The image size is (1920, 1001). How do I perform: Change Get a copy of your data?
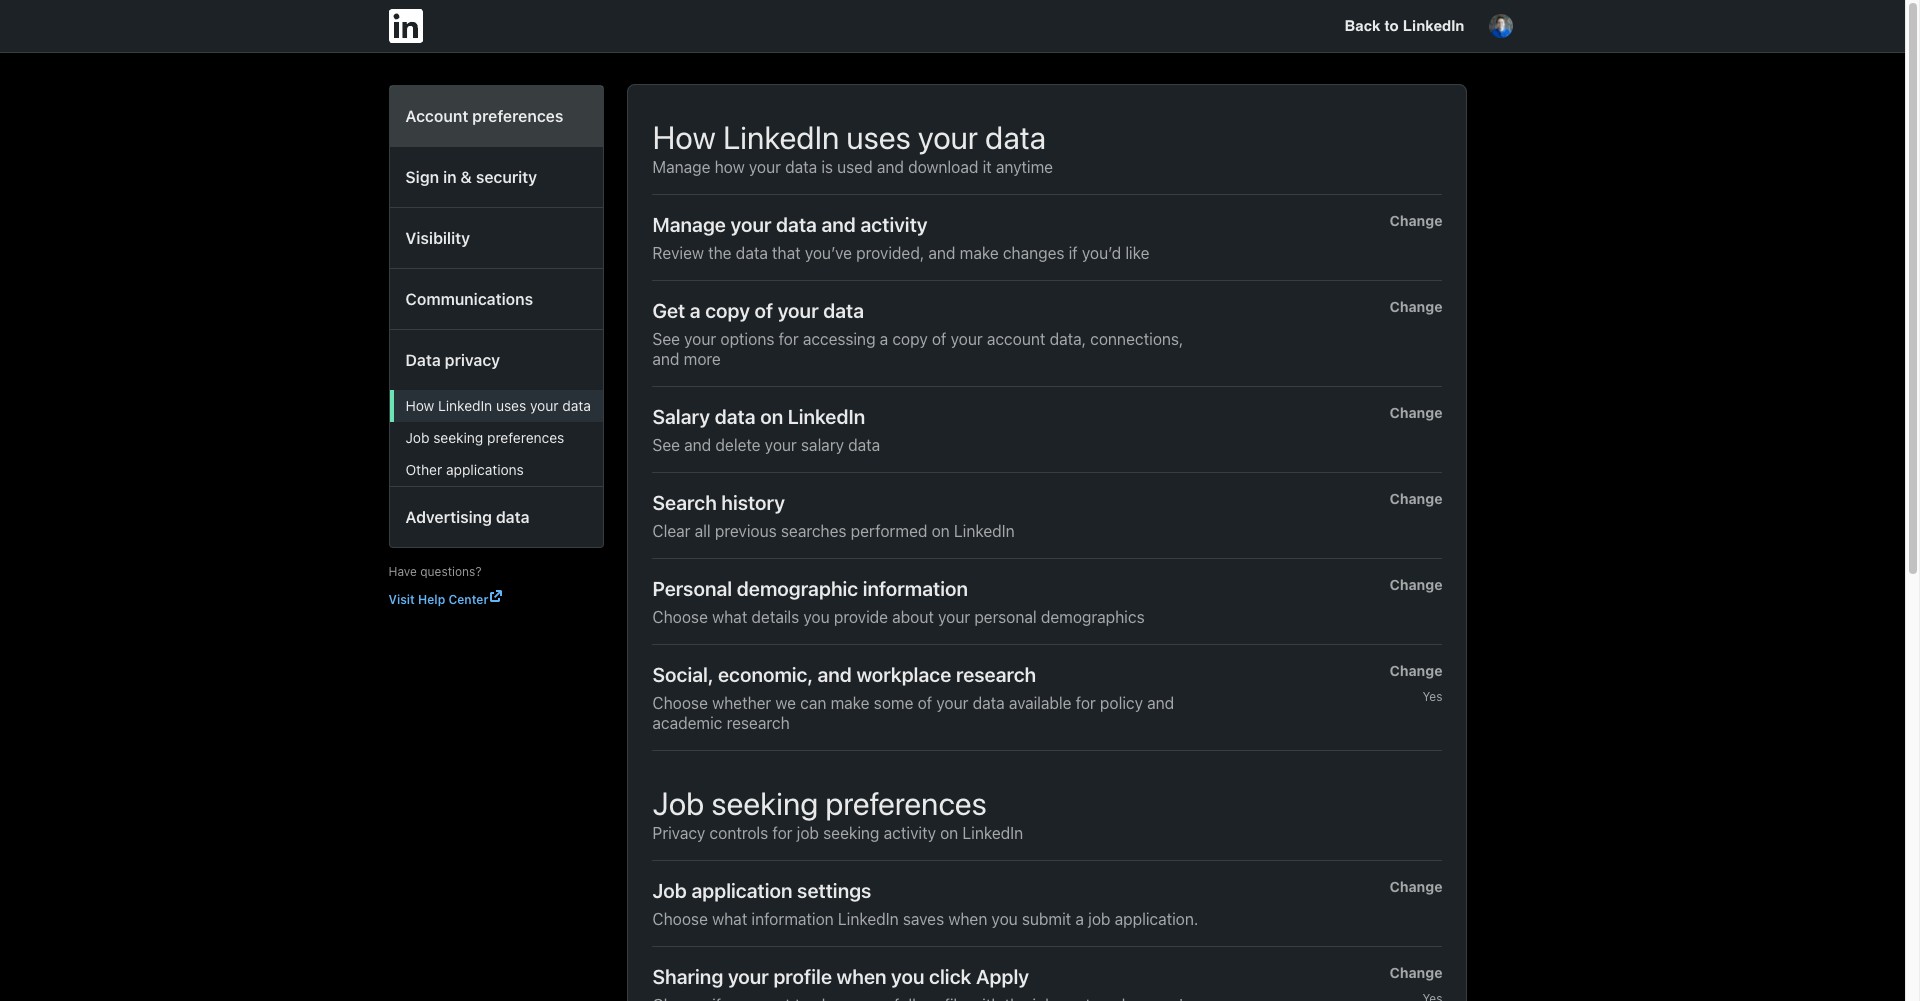point(1415,308)
